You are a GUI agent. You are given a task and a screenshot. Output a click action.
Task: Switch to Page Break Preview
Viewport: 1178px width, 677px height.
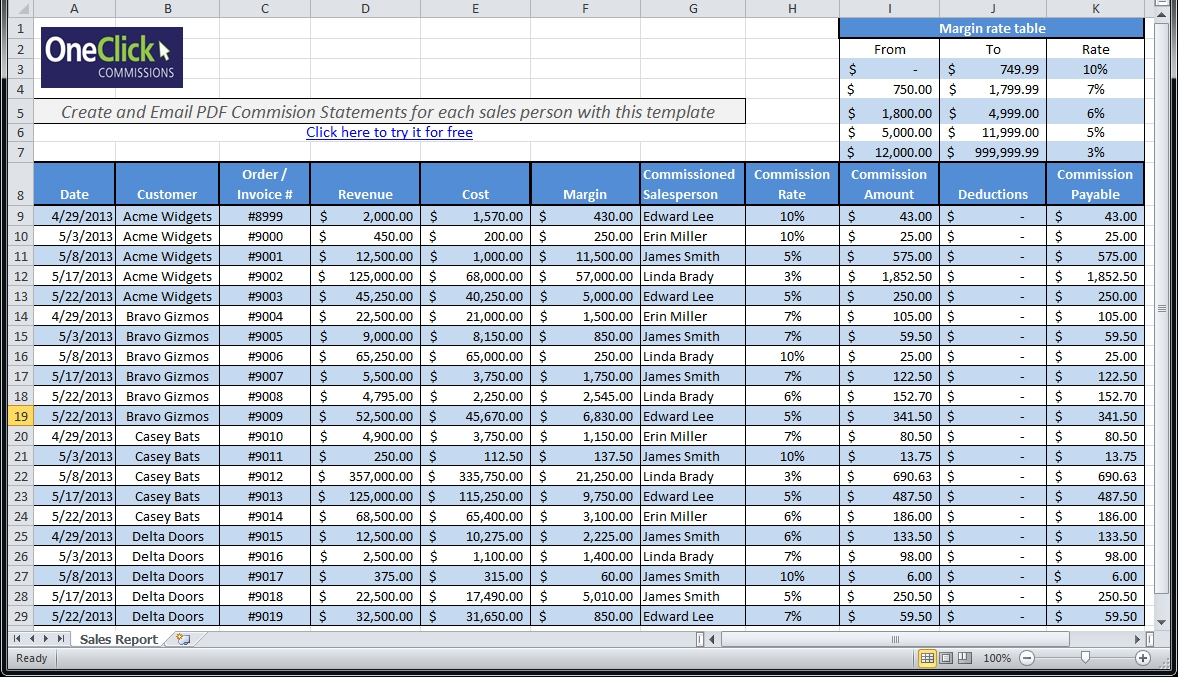coord(965,658)
